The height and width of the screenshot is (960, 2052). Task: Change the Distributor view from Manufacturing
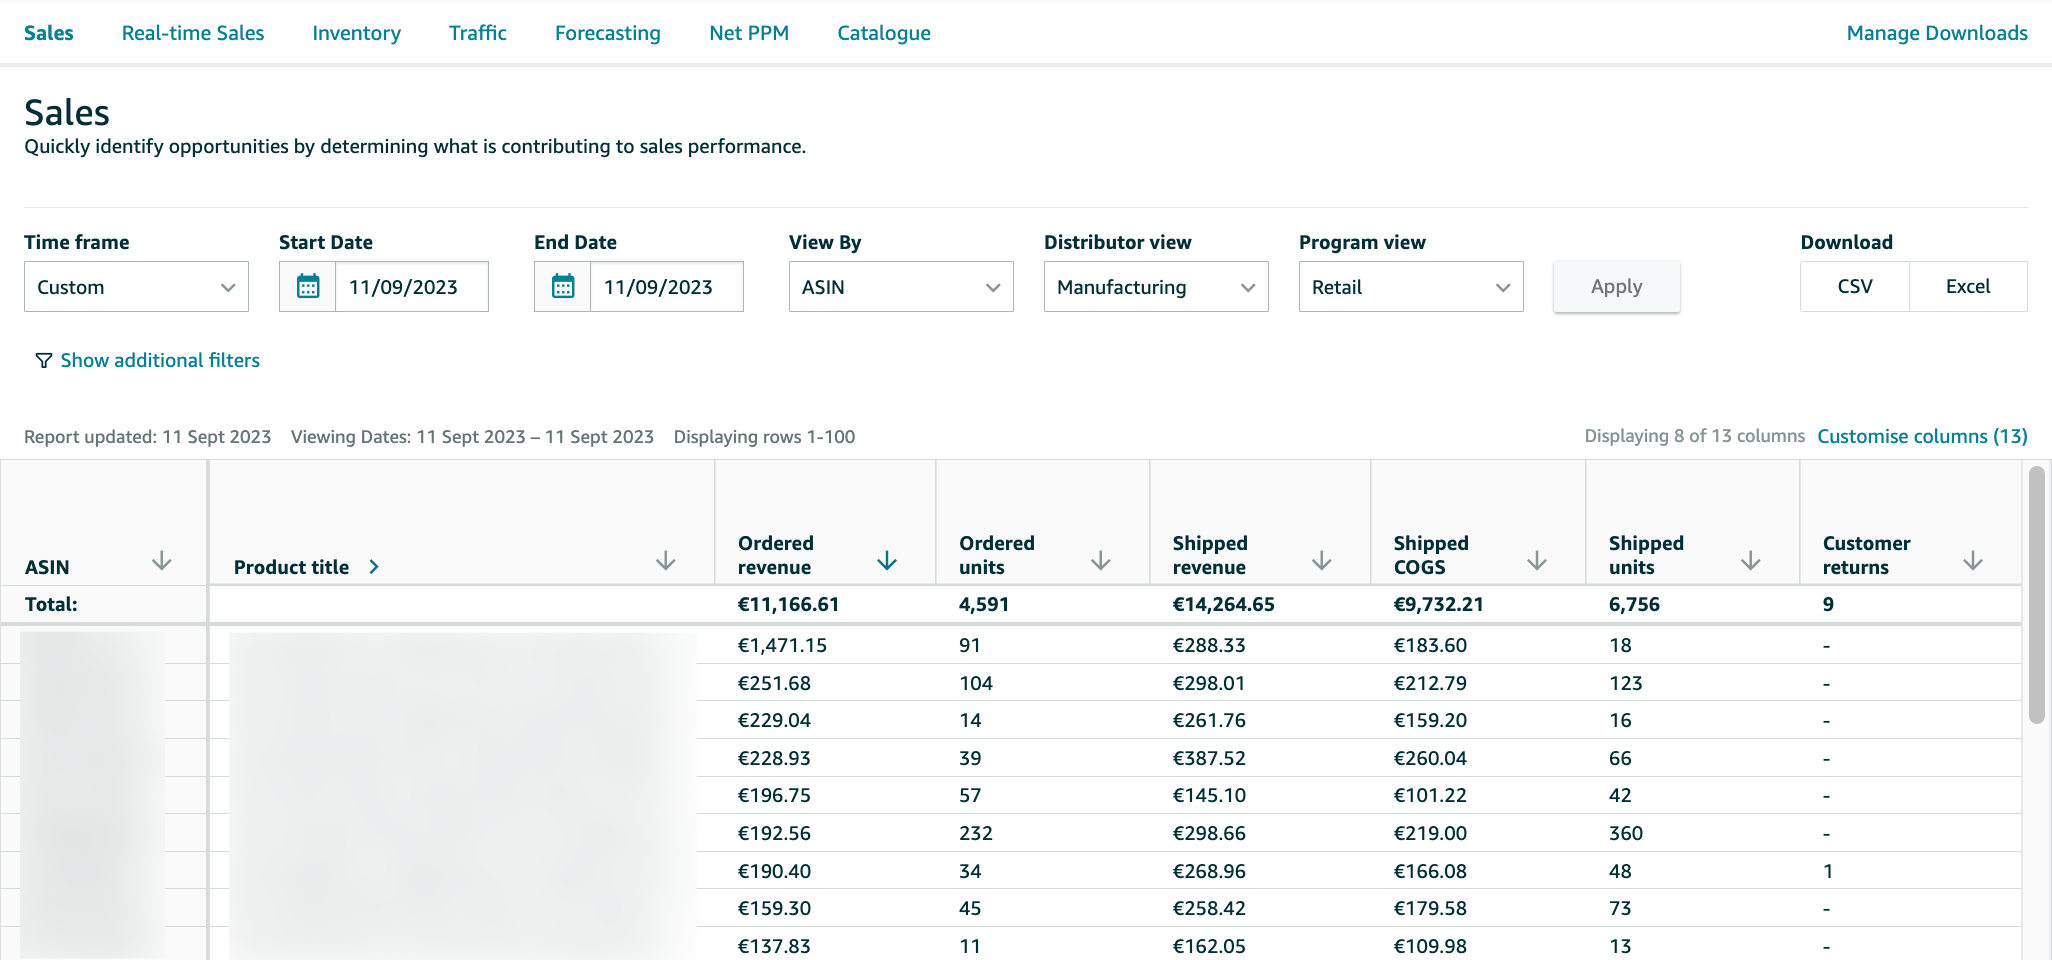point(1155,286)
